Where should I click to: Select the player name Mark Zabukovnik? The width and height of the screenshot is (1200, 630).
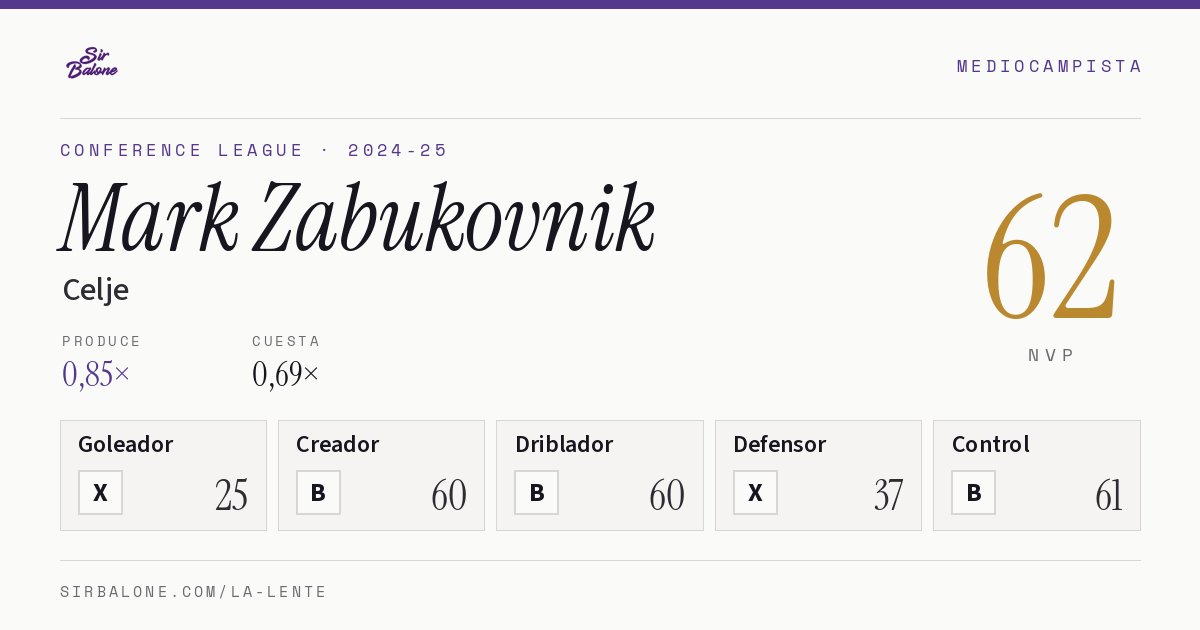pos(358,219)
